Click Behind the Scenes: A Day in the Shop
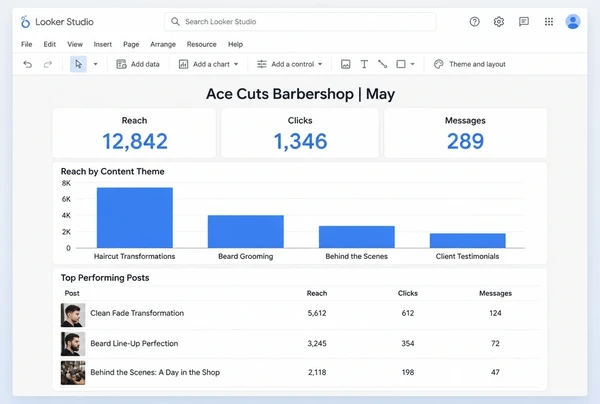The image size is (600, 404). pos(155,372)
